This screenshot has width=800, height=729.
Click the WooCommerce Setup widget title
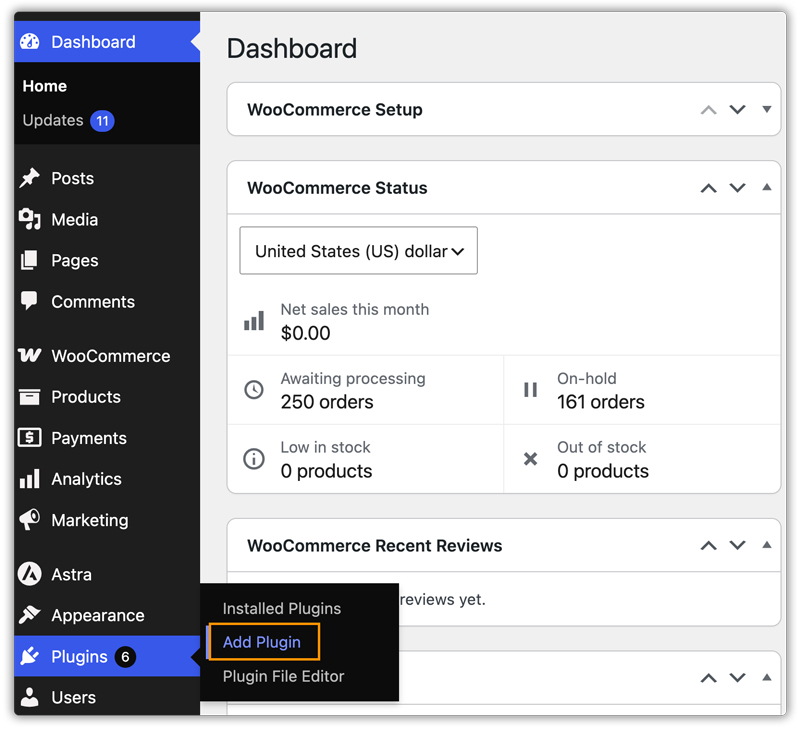pos(335,110)
